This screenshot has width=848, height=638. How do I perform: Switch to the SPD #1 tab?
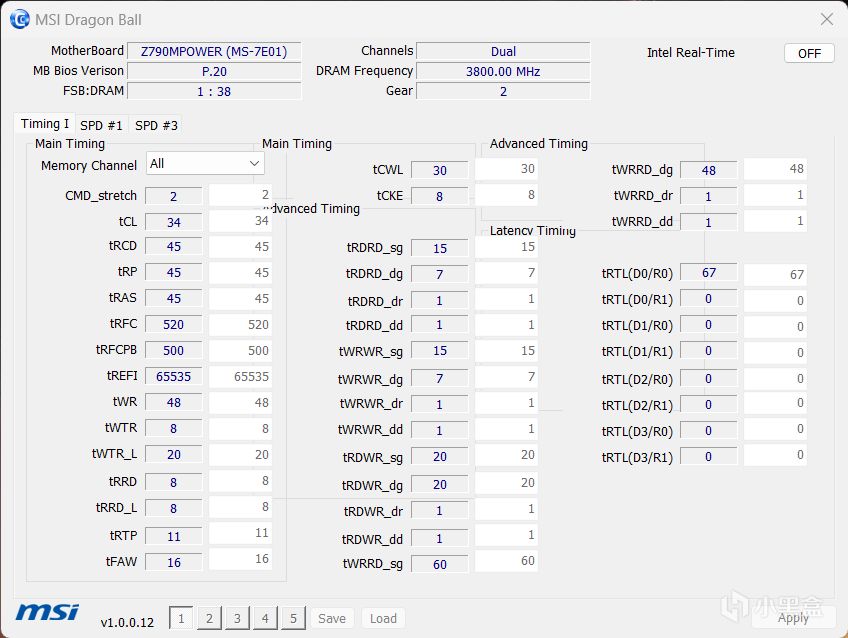click(101, 125)
